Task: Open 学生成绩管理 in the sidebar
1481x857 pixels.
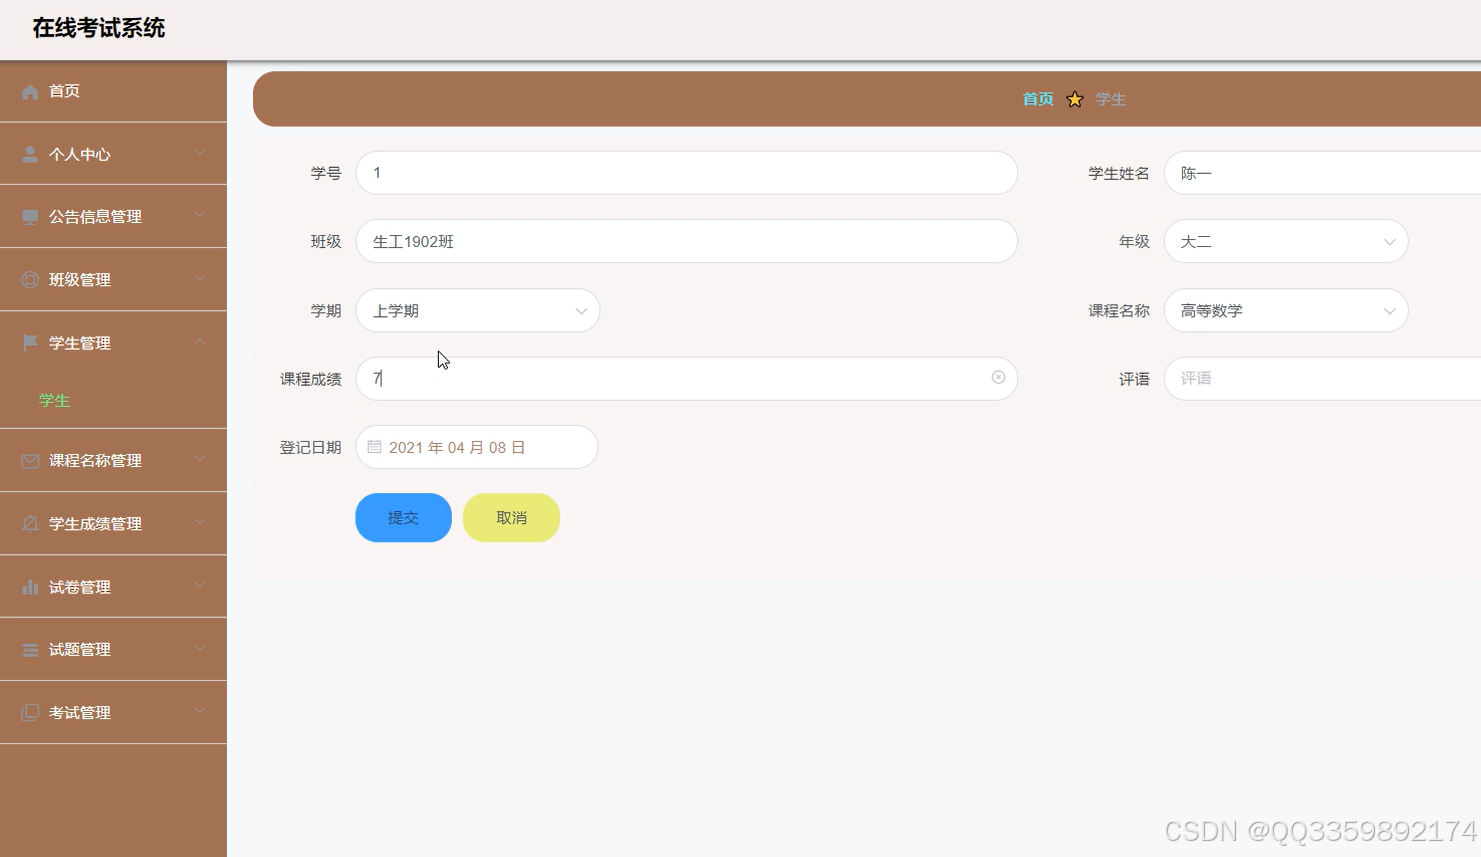Action: point(113,523)
